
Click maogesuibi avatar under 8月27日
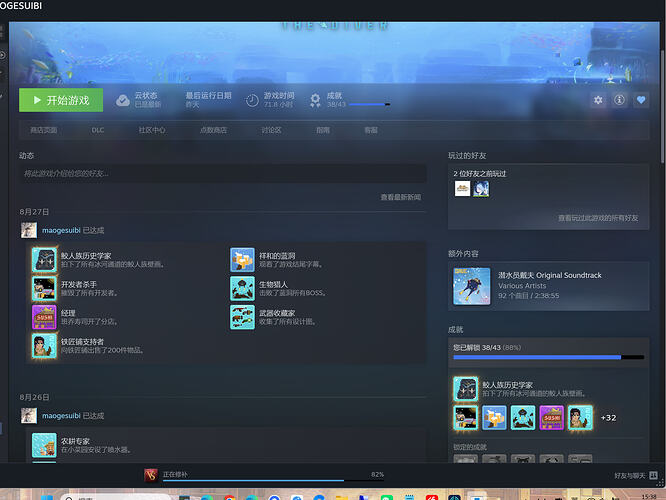click(x=29, y=230)
